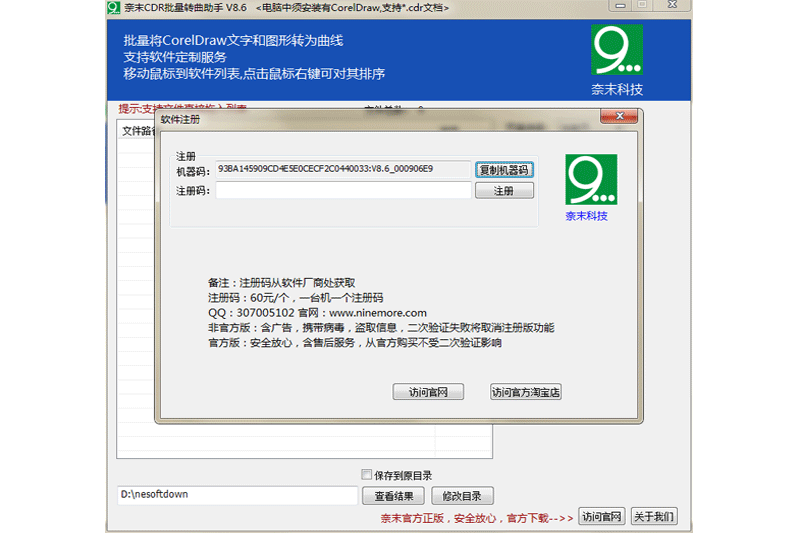Image resolution: width=800 pixels, height=533 pixels.
Task: Click the 查看结果 button
Action: [399, 496]
